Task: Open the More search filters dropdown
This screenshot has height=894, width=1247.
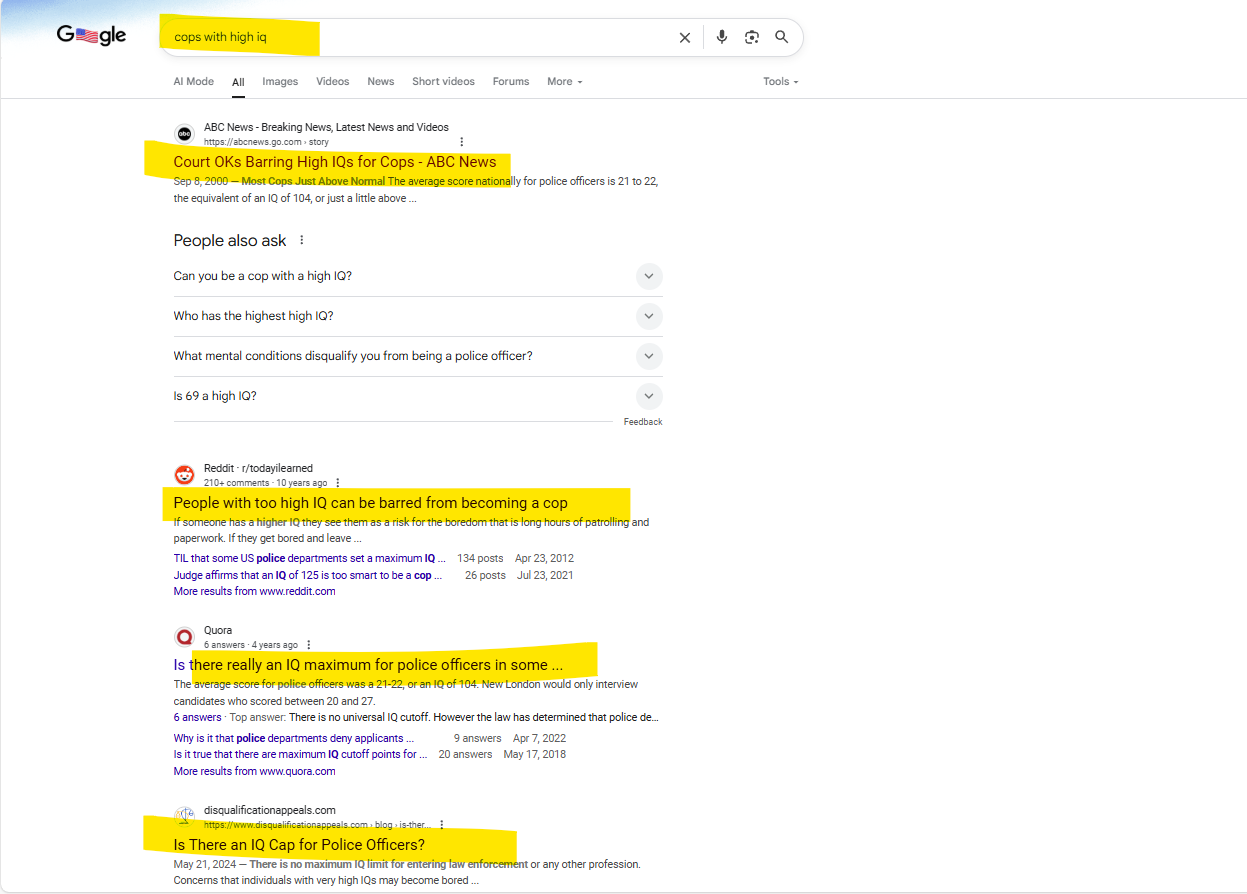Action: pos(564,82)
